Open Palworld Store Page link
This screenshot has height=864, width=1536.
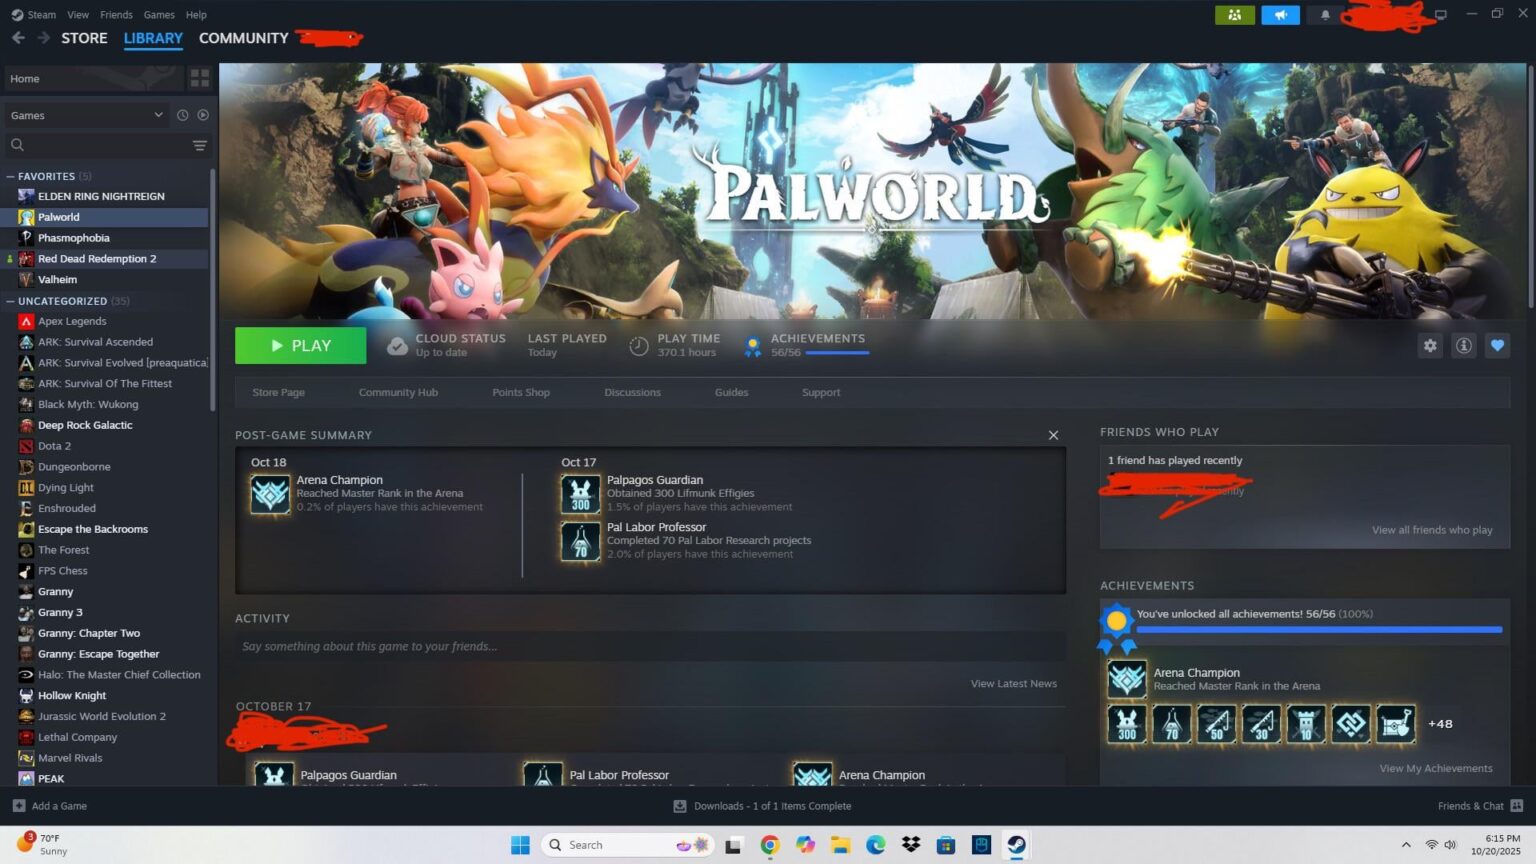[278, 392]
